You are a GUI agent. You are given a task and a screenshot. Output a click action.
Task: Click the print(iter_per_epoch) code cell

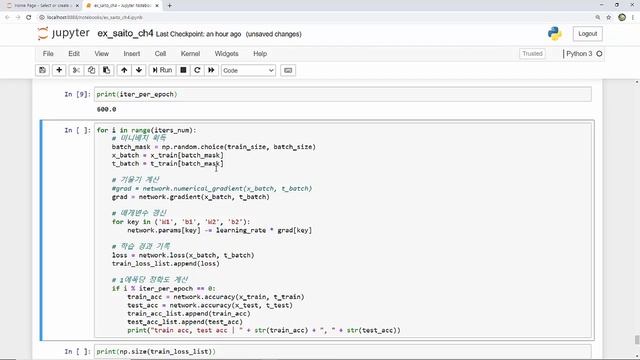coord(343,94)
